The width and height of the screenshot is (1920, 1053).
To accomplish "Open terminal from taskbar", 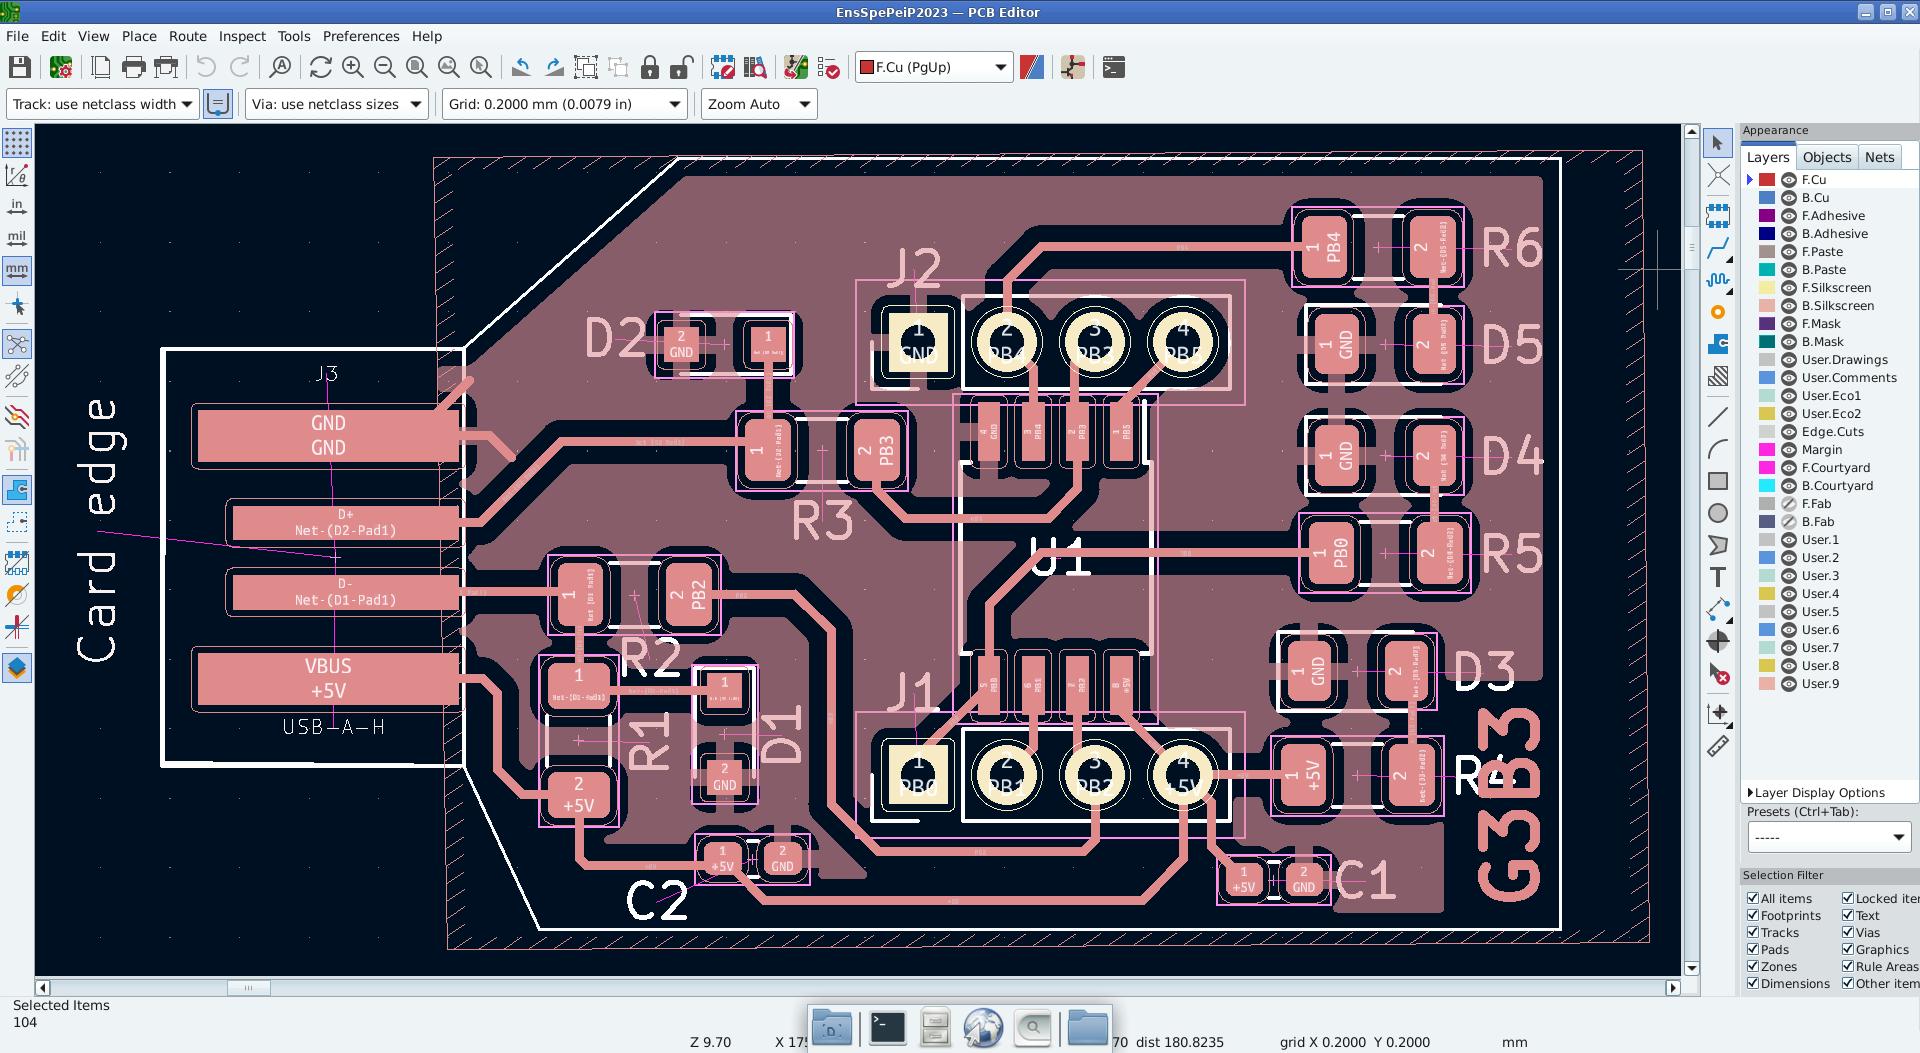I will 887,1027.
